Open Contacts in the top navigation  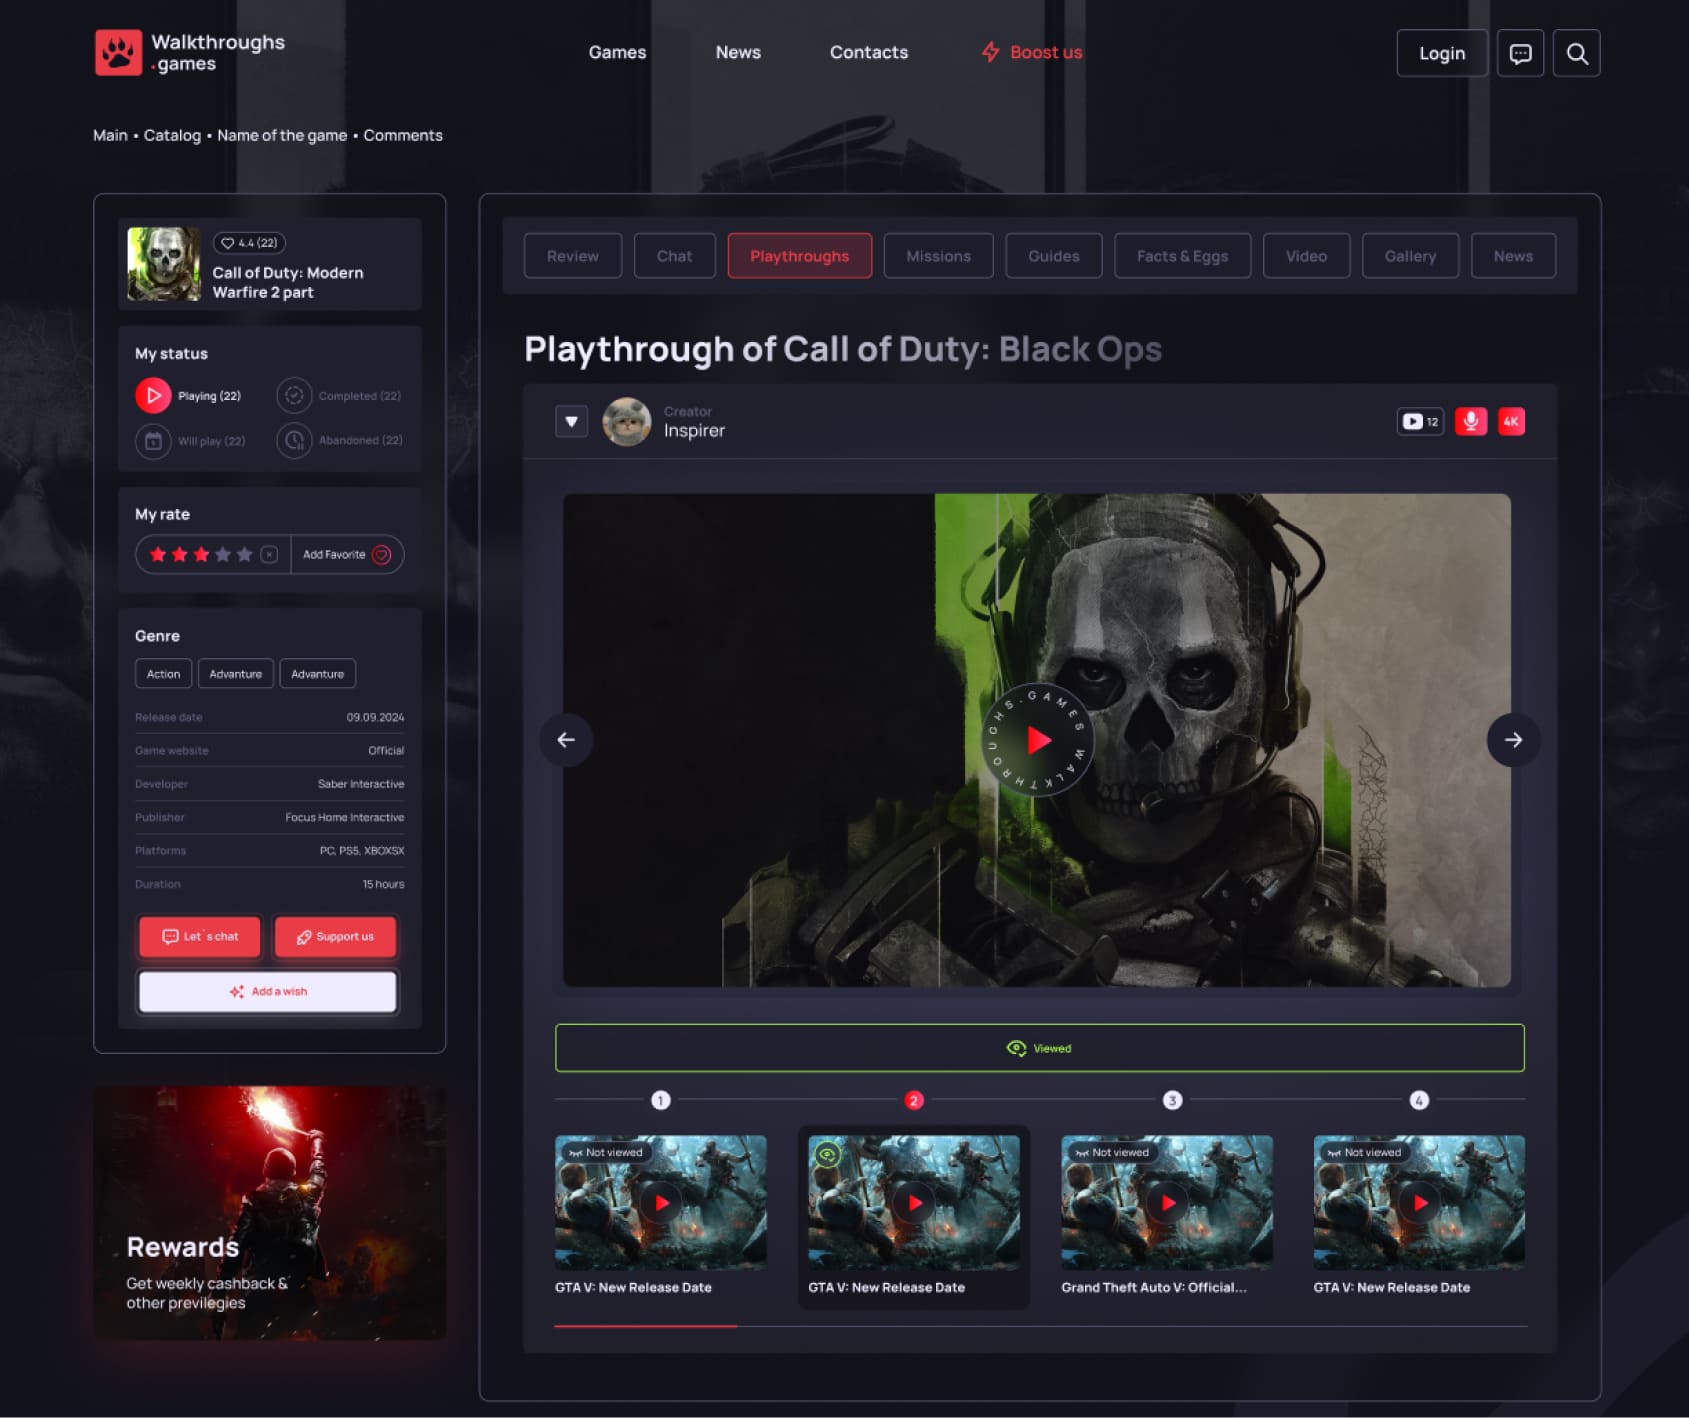869,52
